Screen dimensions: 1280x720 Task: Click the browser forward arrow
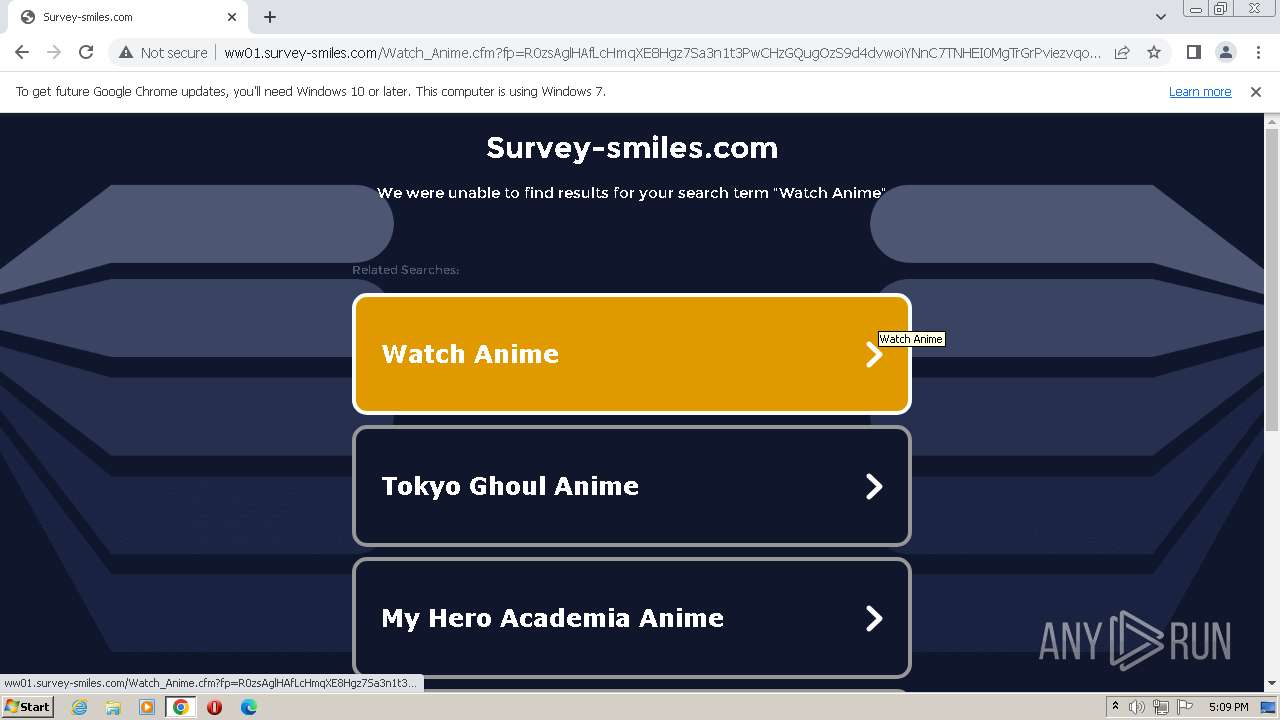pos(54,52)
